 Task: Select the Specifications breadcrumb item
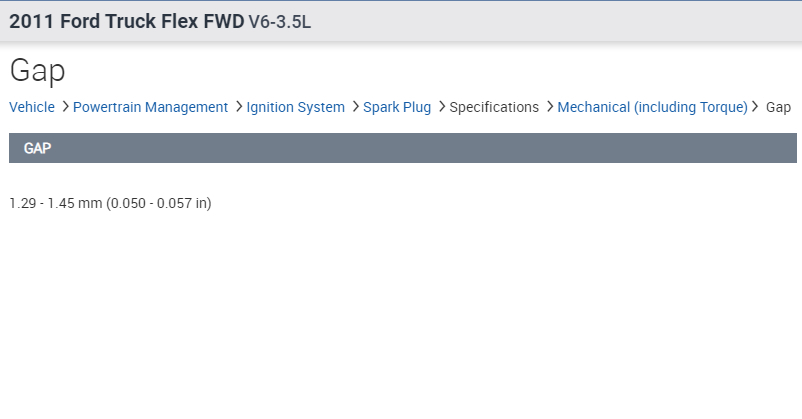(x=494, y=107)
